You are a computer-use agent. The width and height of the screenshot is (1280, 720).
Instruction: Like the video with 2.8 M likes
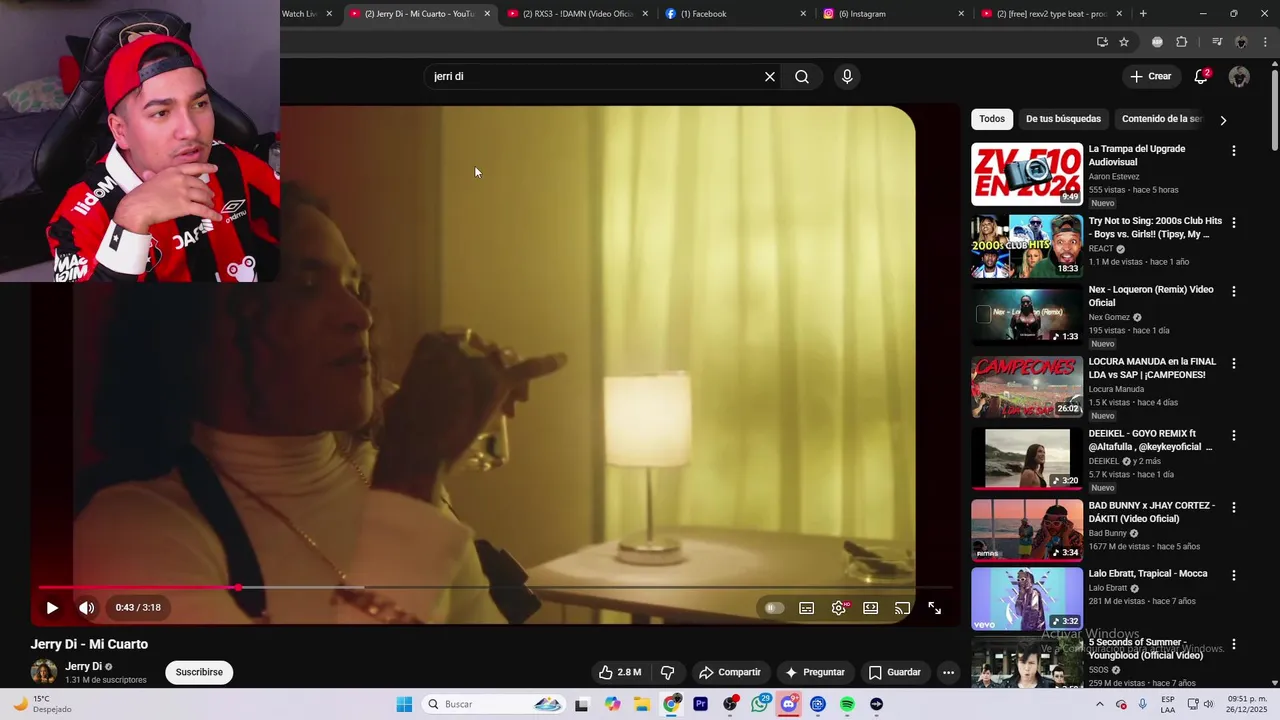click(619, 672)
